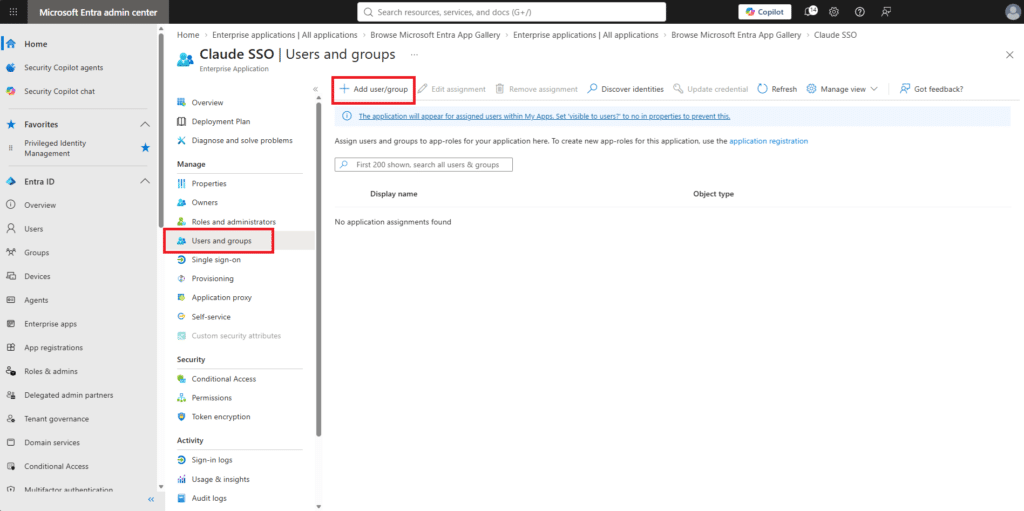The height and width of the screenshot is (511, 1024).
Task: Click the search users & groups field
Action: [x=423, y=165]
